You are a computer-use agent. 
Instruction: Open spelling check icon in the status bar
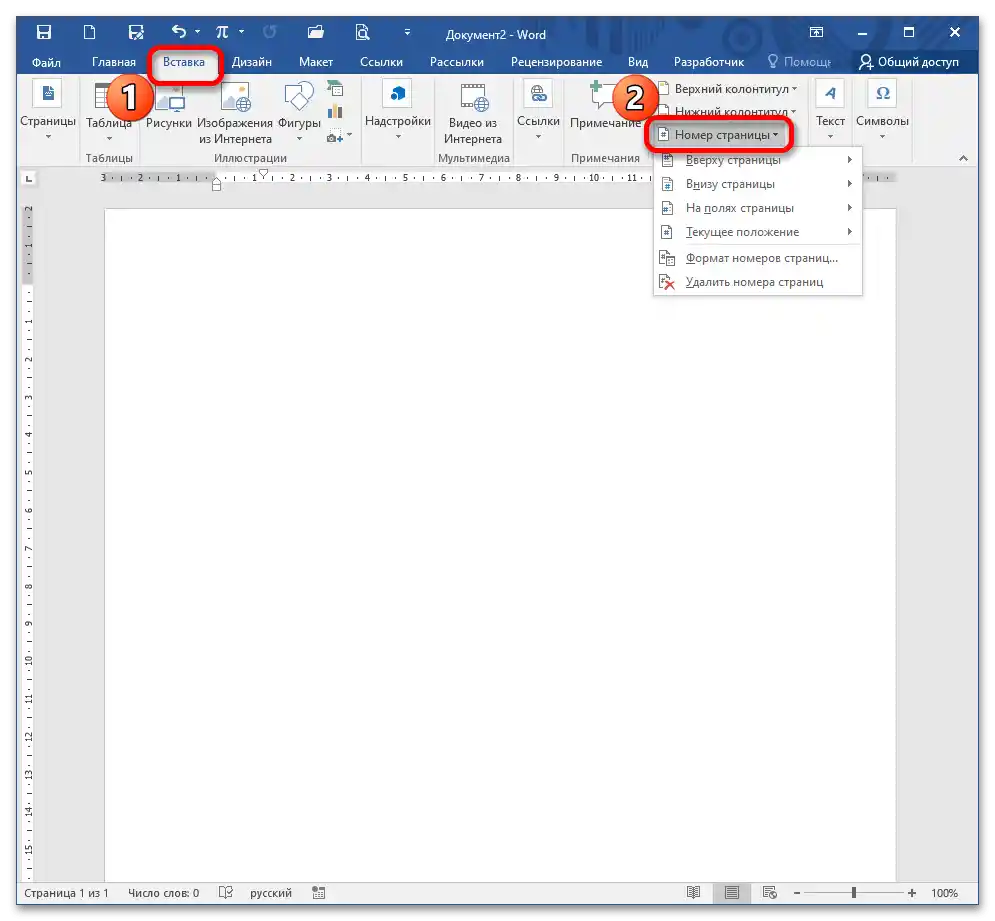coord(226,892)
